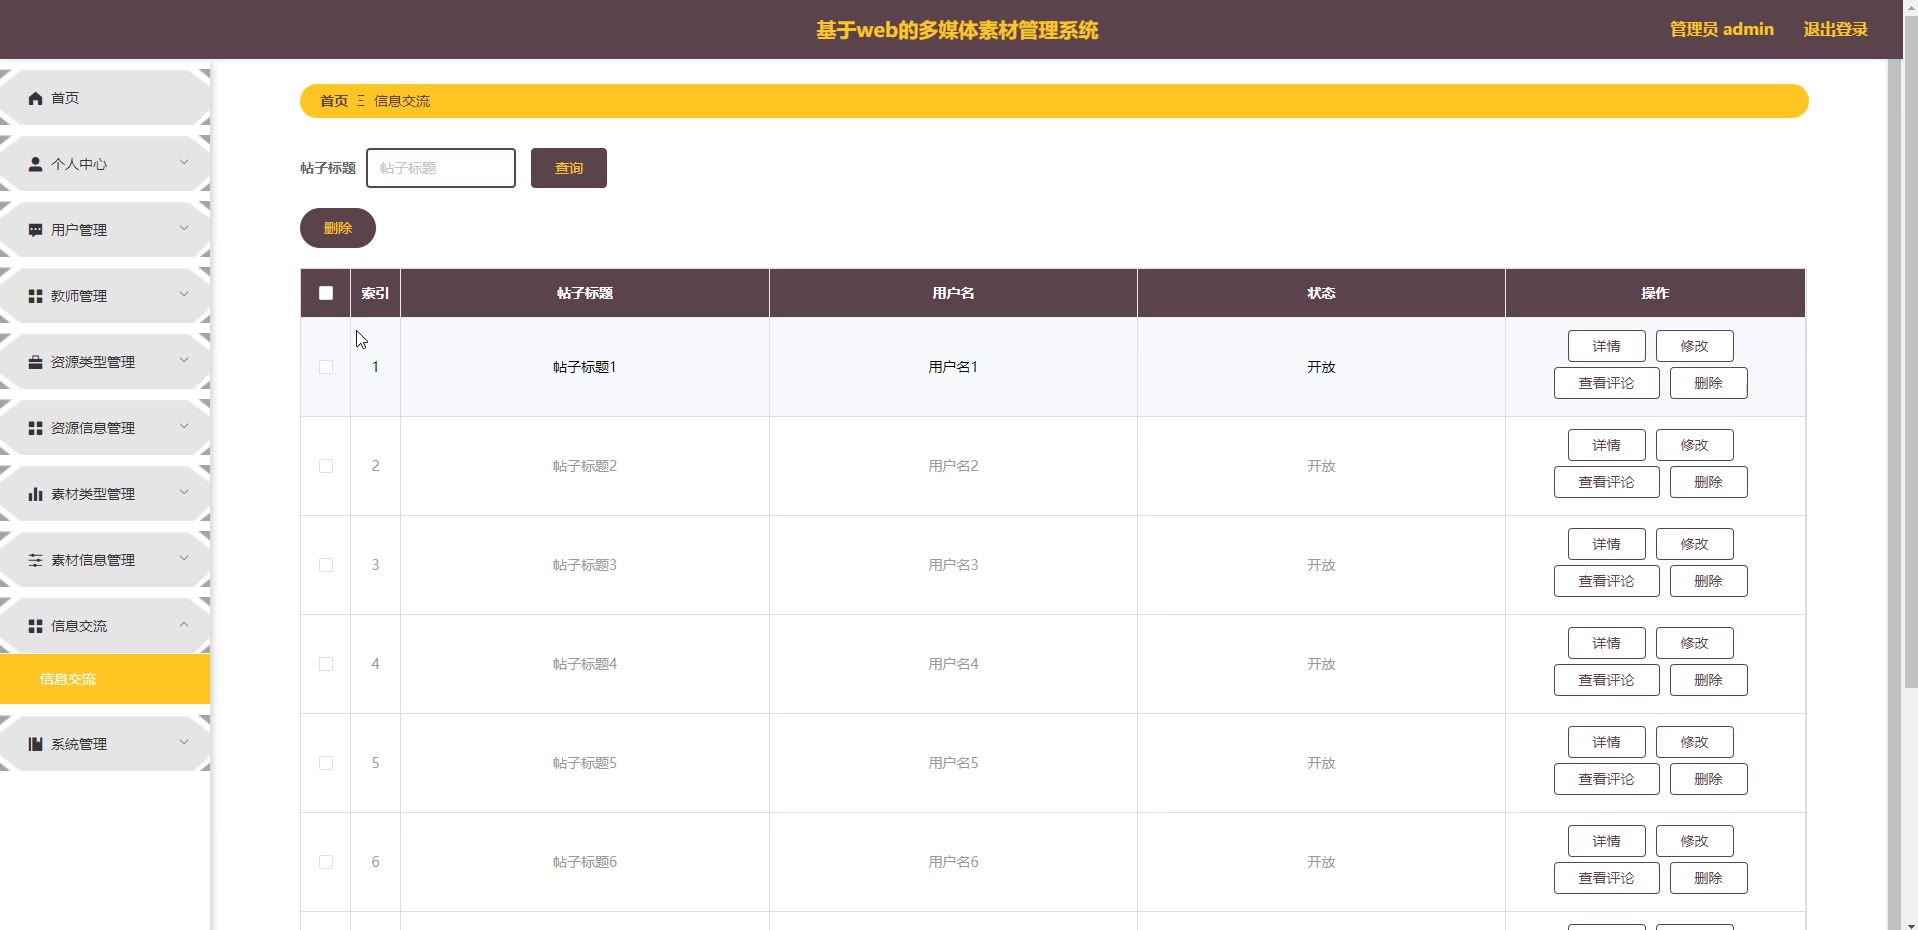Click the 帖子标题 column header
The image size is (1918, 930).
click(x=585, y=293)
